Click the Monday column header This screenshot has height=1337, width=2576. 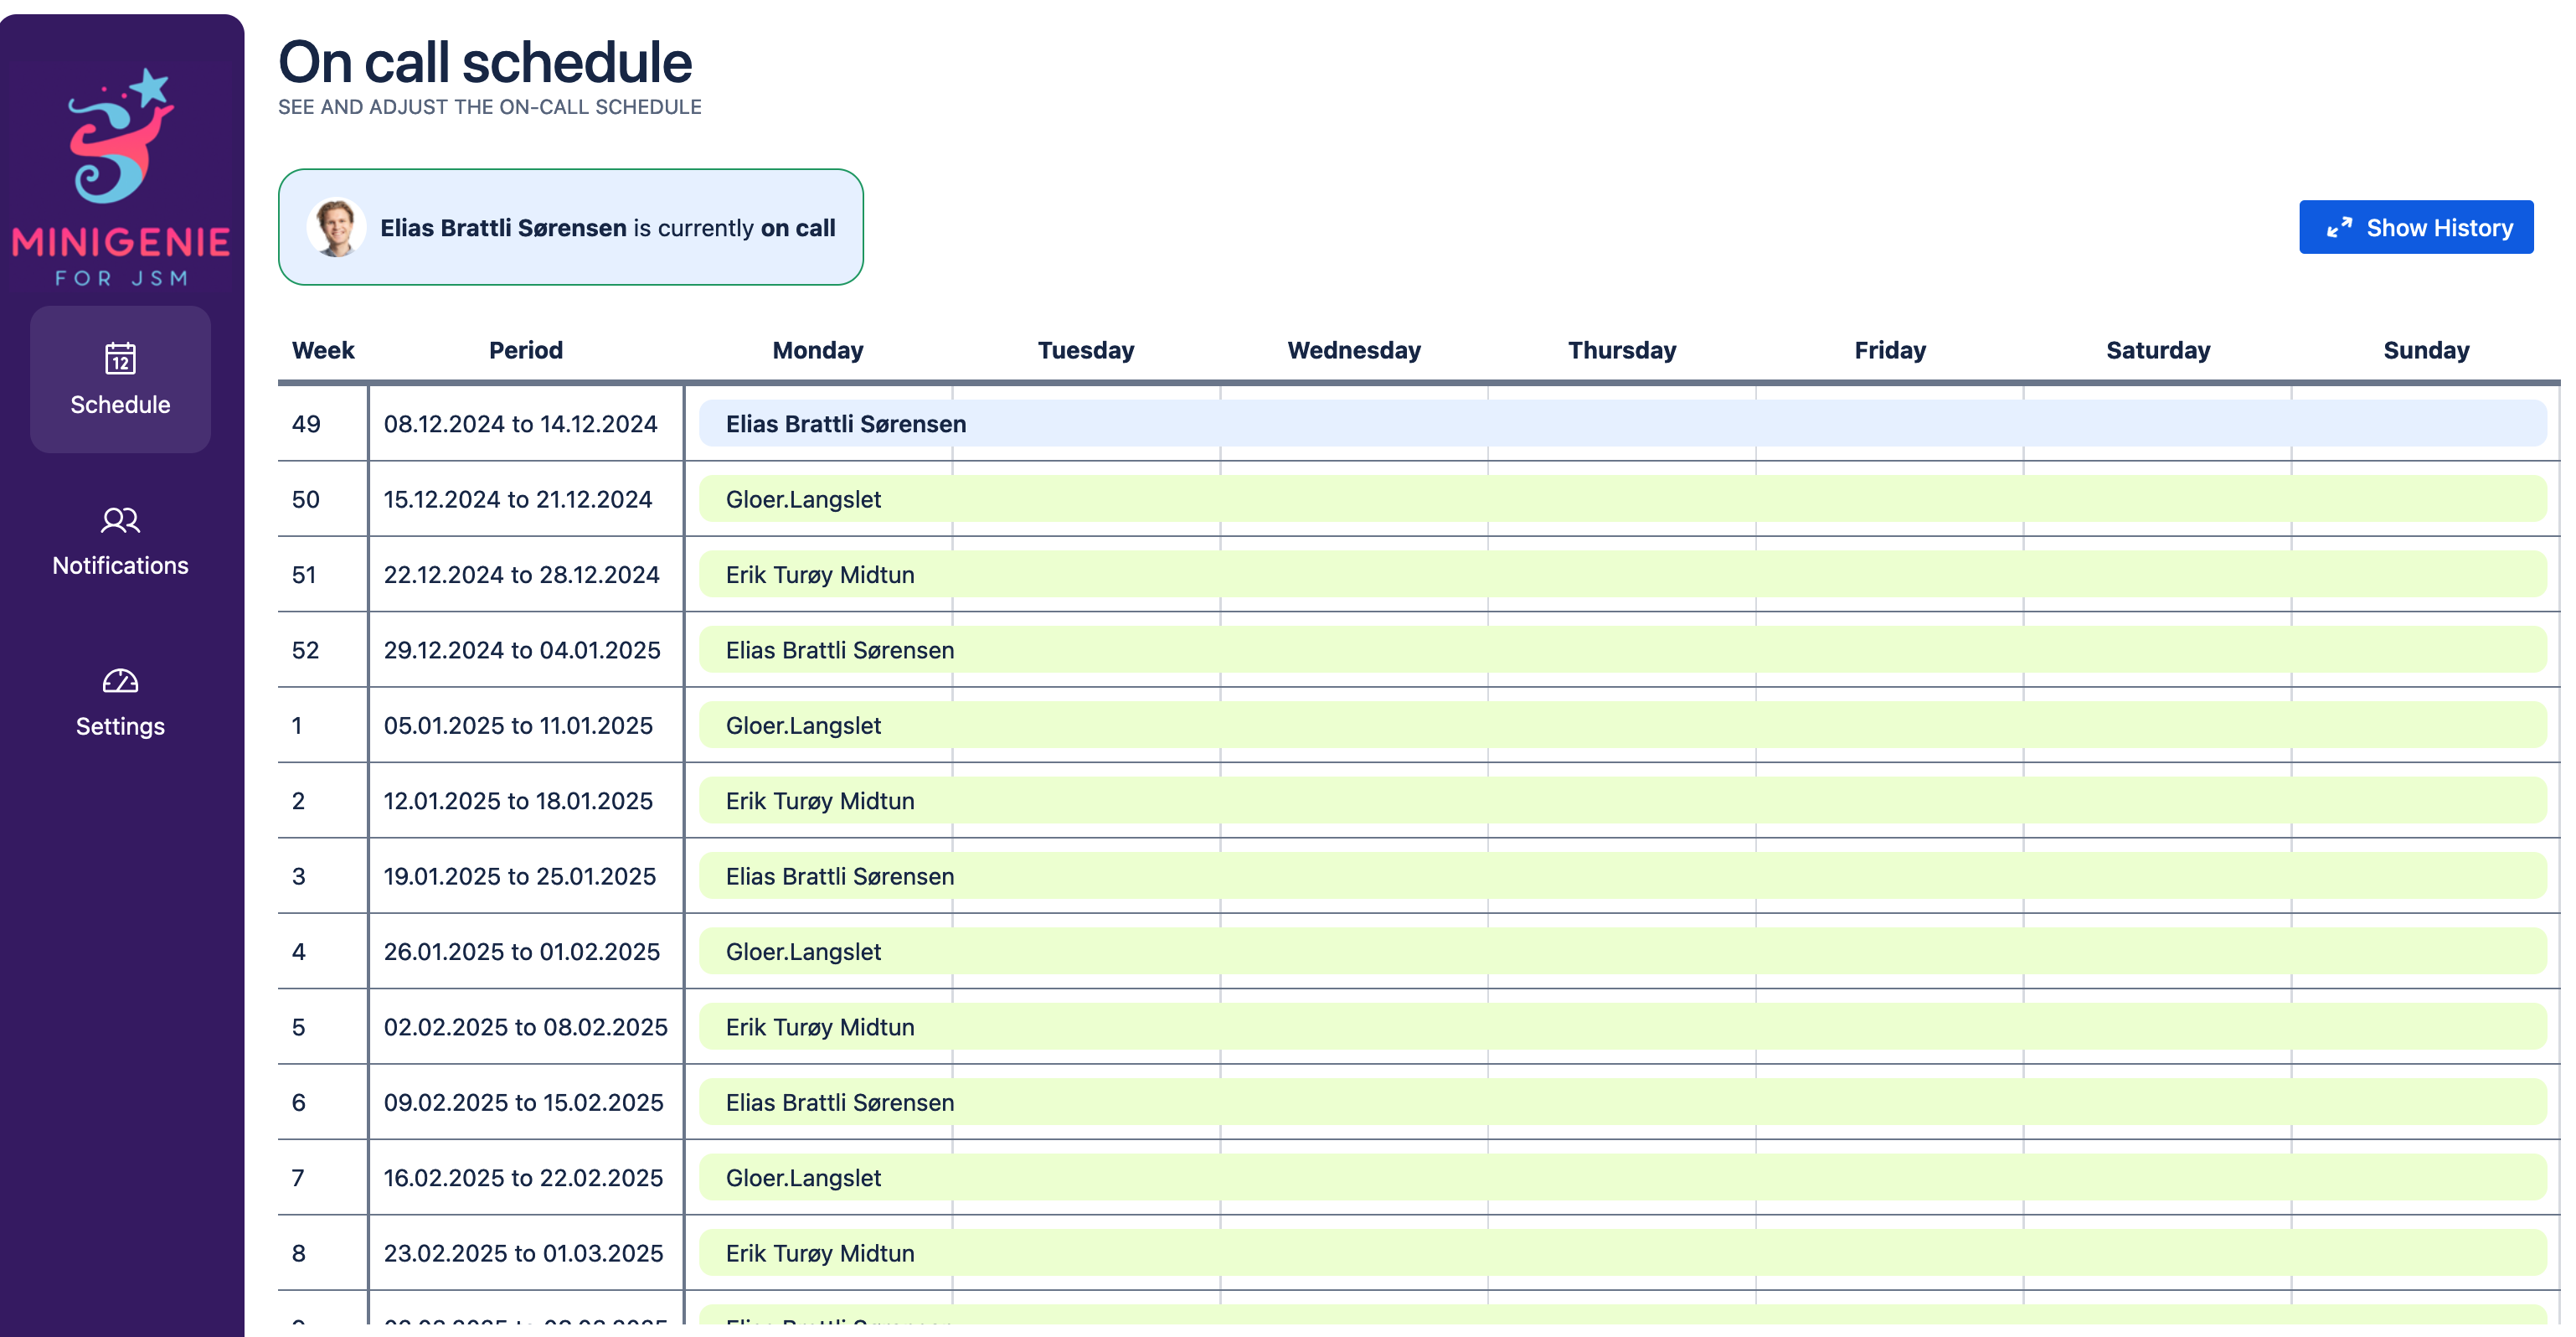817,350
